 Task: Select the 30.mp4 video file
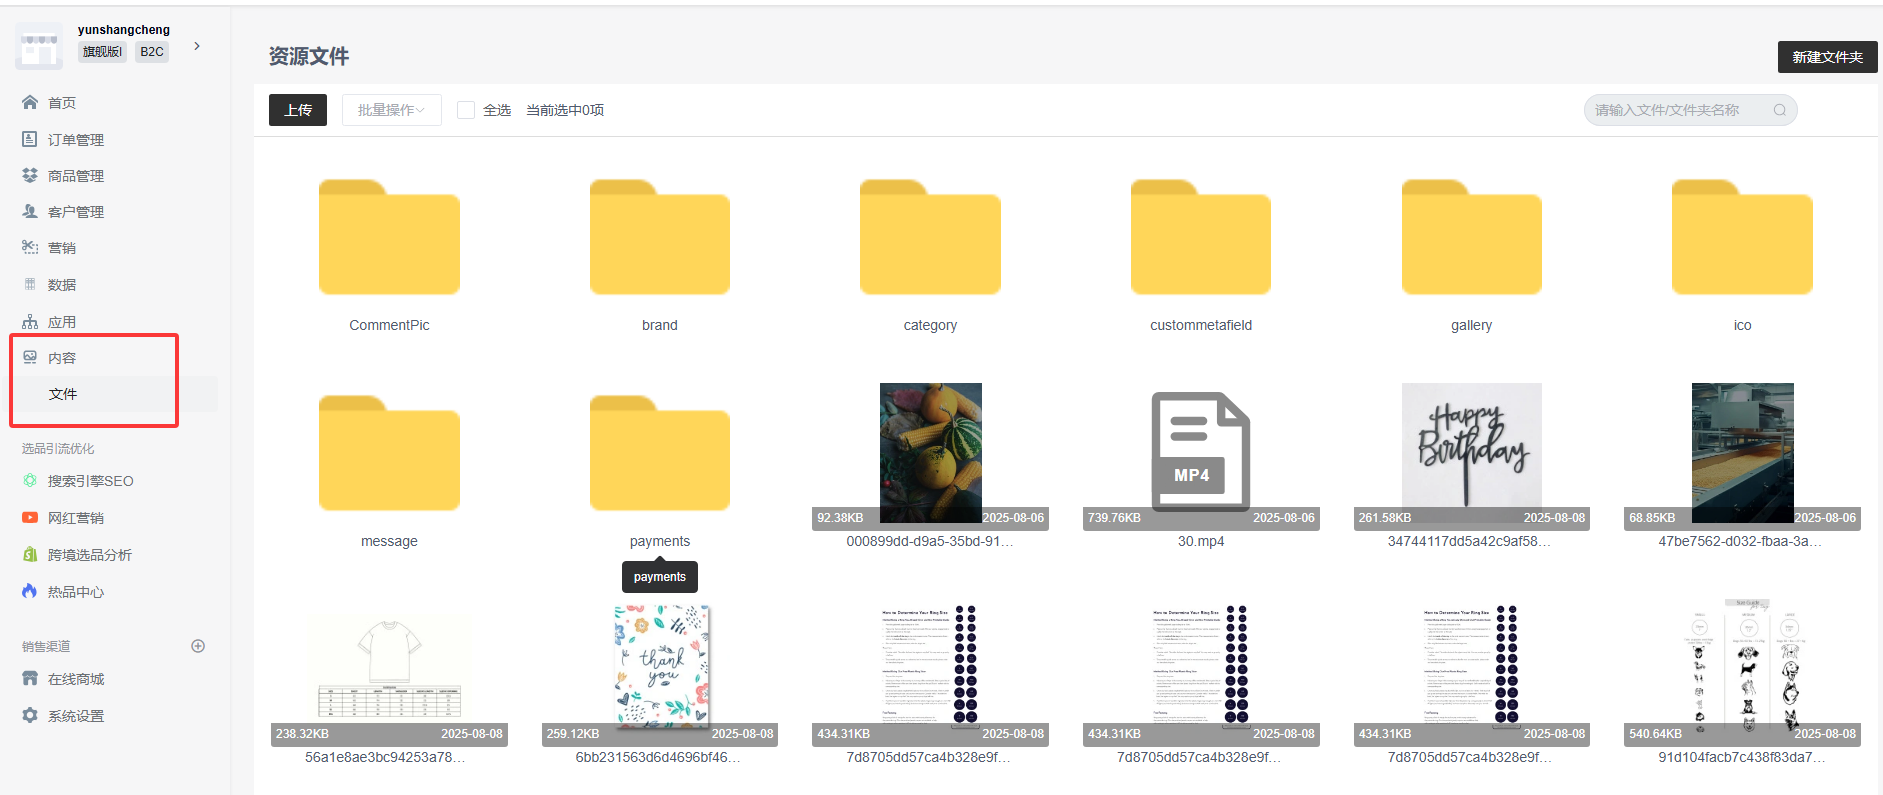[1200, 452]
